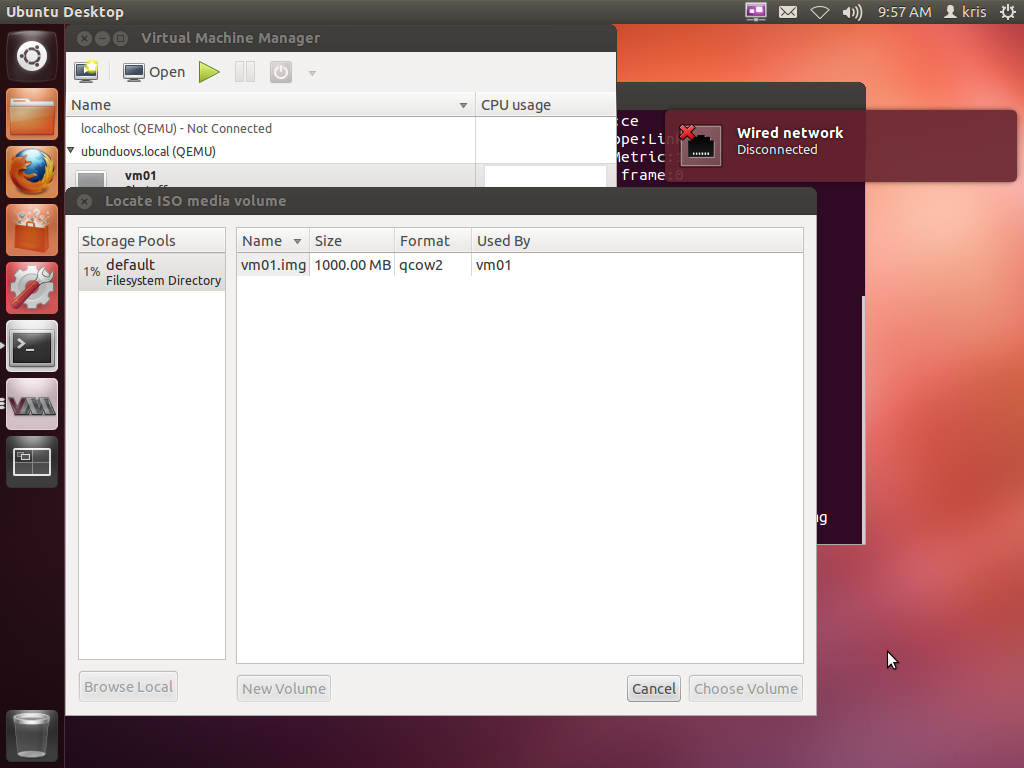The height and width of the screenshot is (768, 1024).
Task: Open the display indicator in top panel
Action: (756, 12)
